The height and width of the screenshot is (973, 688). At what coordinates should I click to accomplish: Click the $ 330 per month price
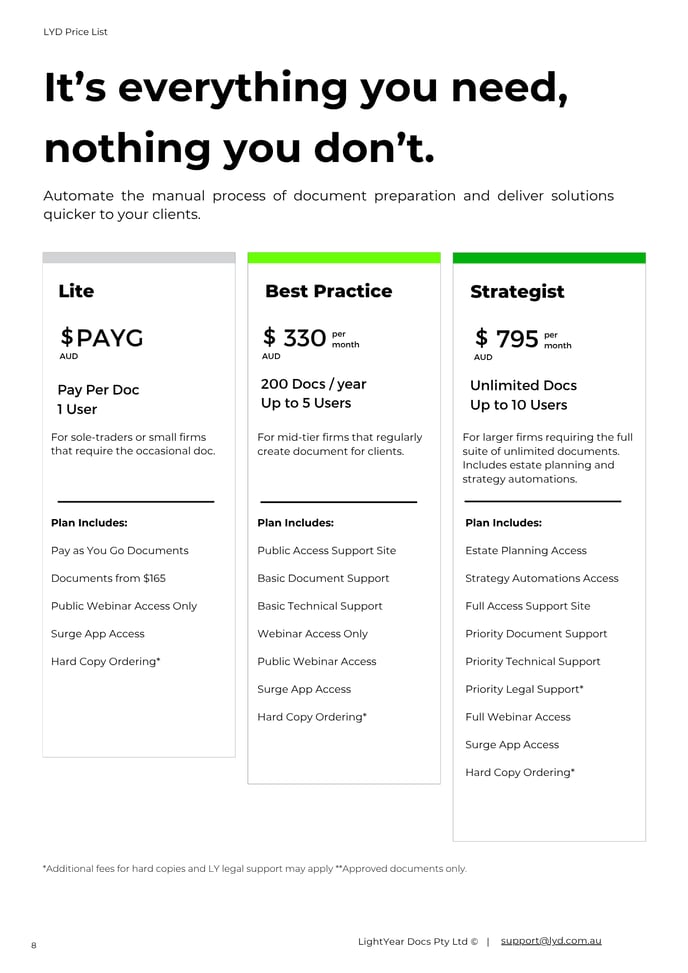pyautogui.click(x=311, y=338)
